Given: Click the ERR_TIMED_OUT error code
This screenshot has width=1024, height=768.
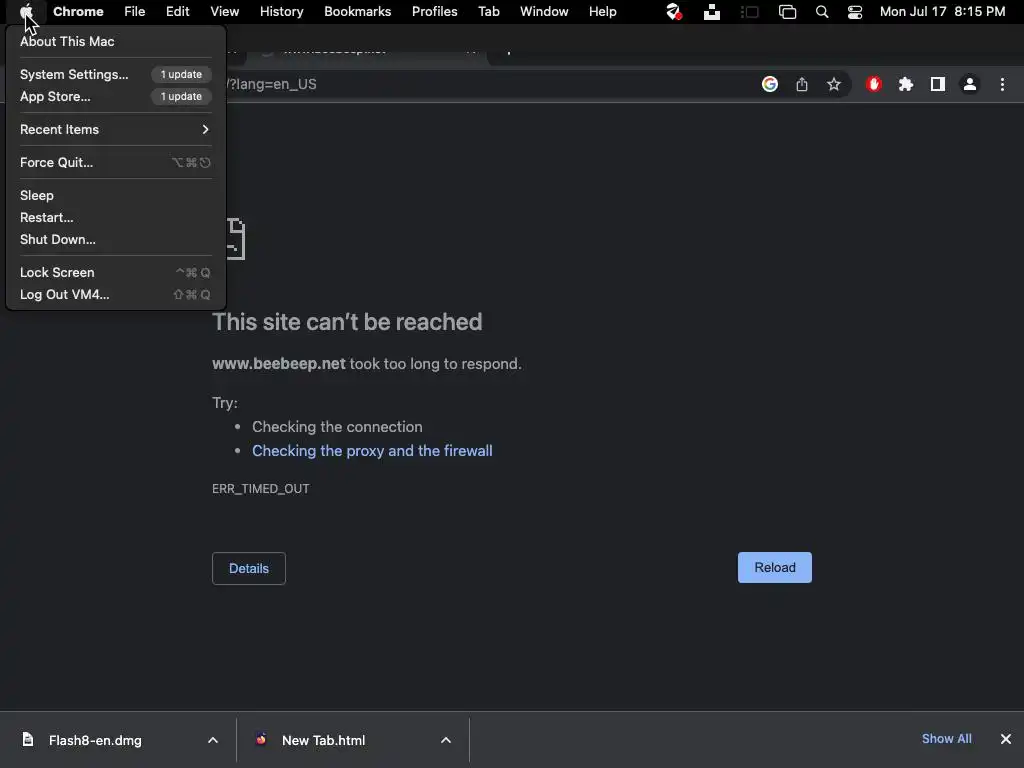Looking at the screenshot, I should click(x=261, y=488).
